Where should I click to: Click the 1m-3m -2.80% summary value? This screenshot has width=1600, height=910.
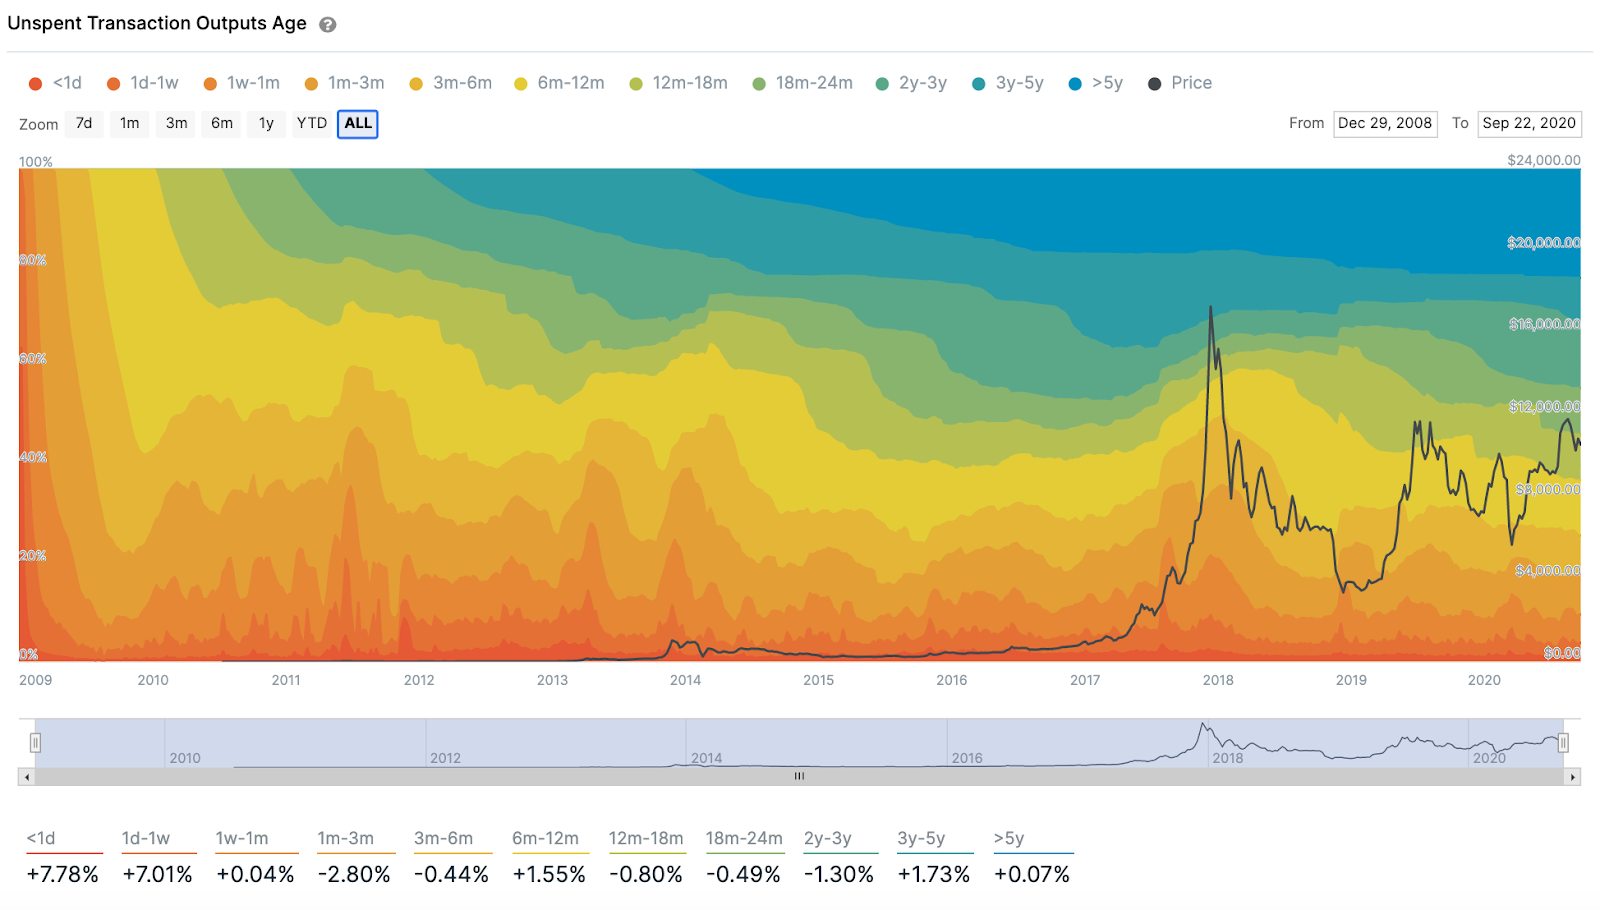point(354,875)
